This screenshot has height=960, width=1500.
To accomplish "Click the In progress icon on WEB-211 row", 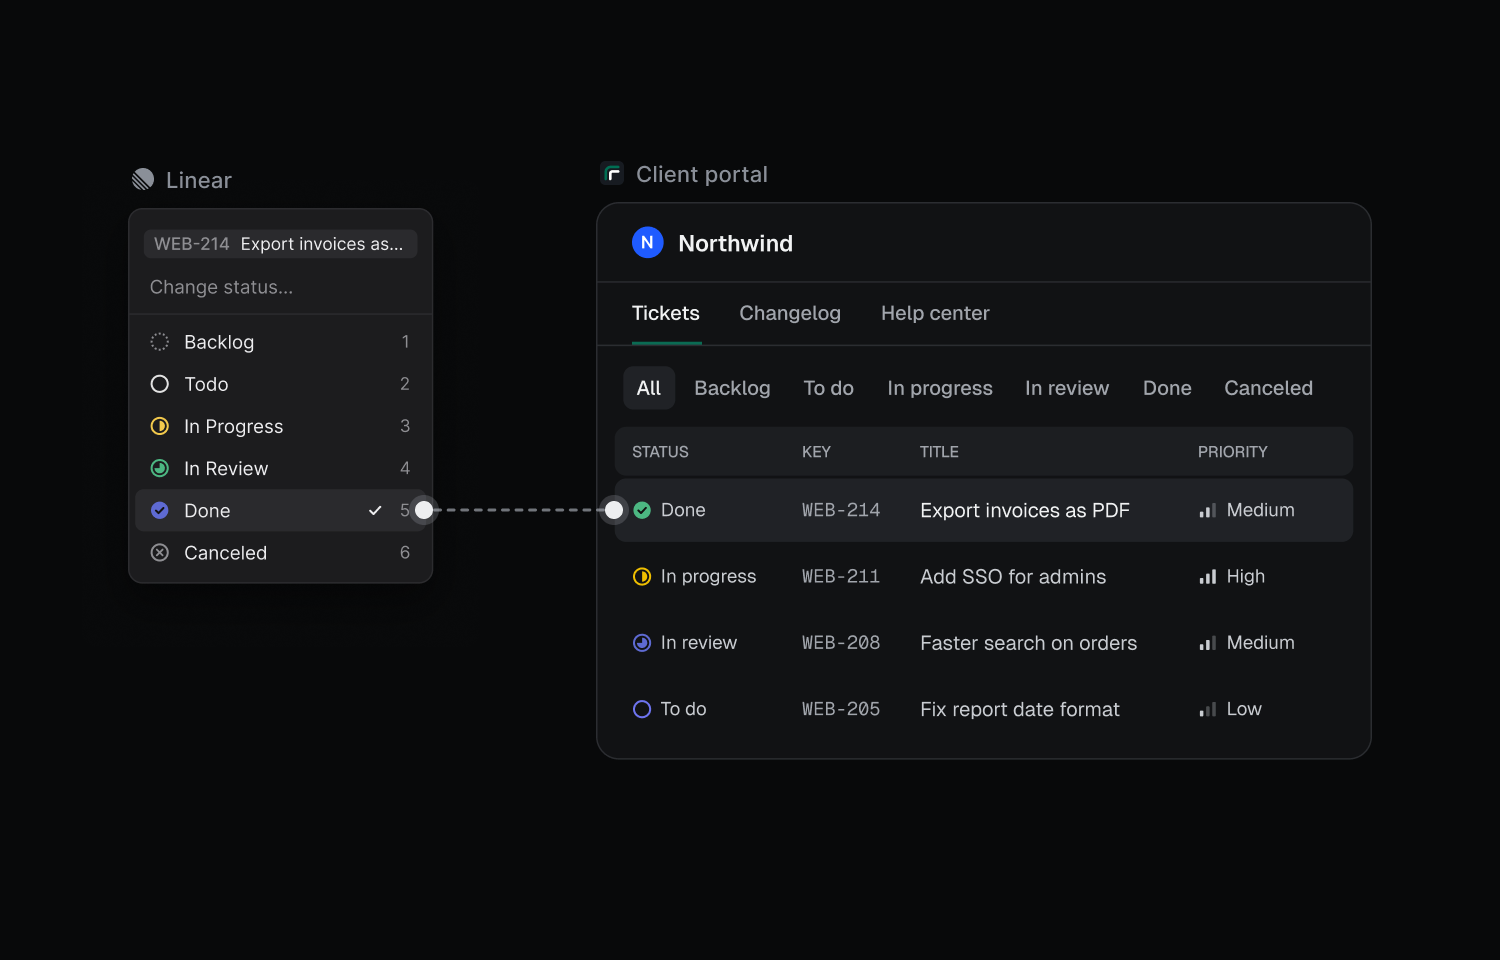I will pos(642,577).
